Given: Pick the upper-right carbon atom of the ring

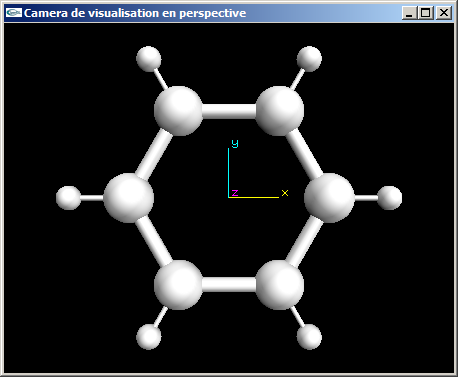Looking at the screenshot, I should (279, 111).
